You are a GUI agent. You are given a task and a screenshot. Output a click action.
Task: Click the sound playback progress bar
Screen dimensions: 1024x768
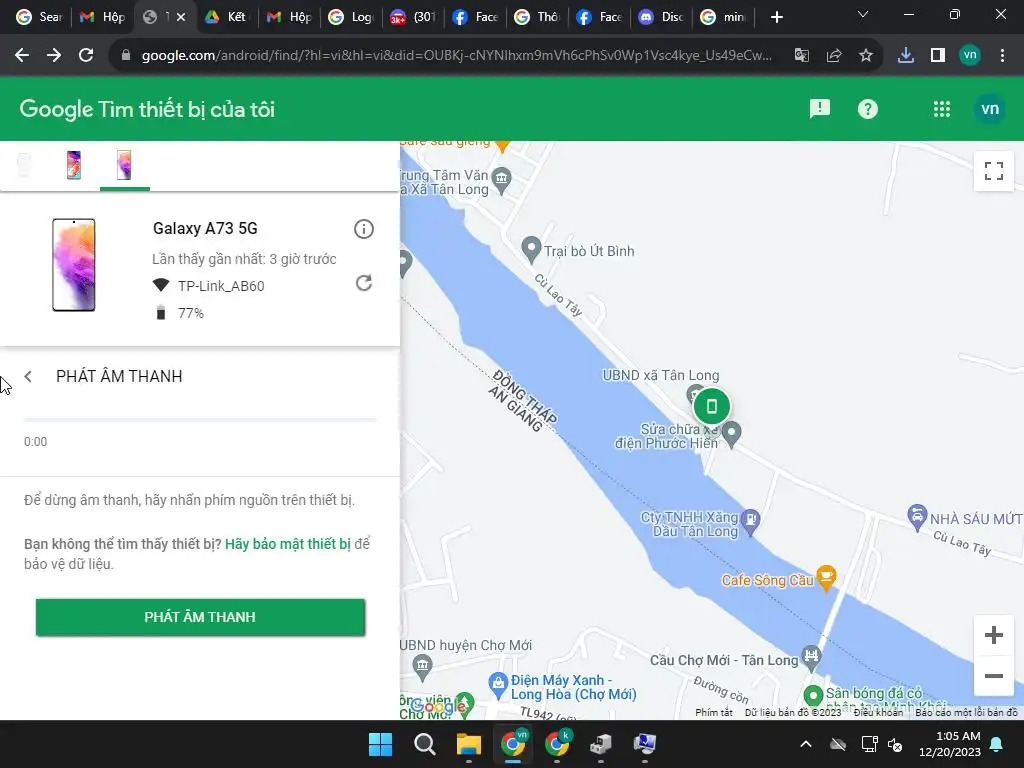pyautogui.click(x=200, y=419)
